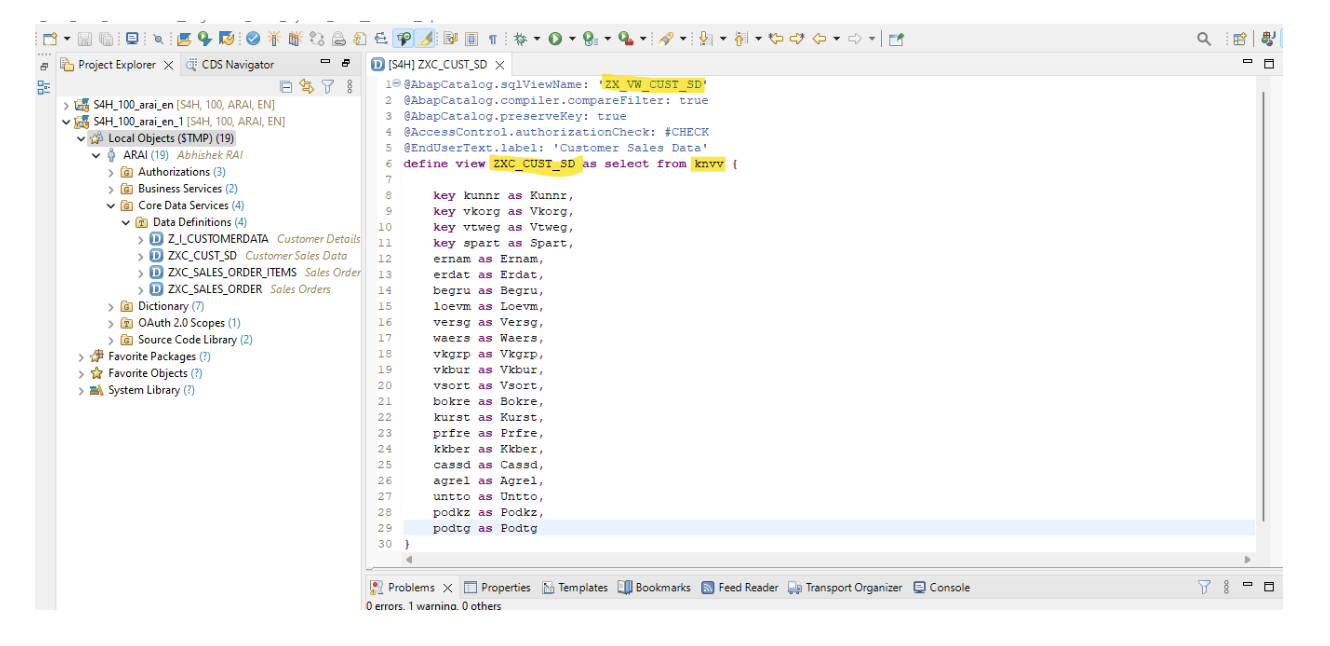Click the Activate ABAP object wand icon
Viewport: 1330px width, 646px height.
pos(273,39)
